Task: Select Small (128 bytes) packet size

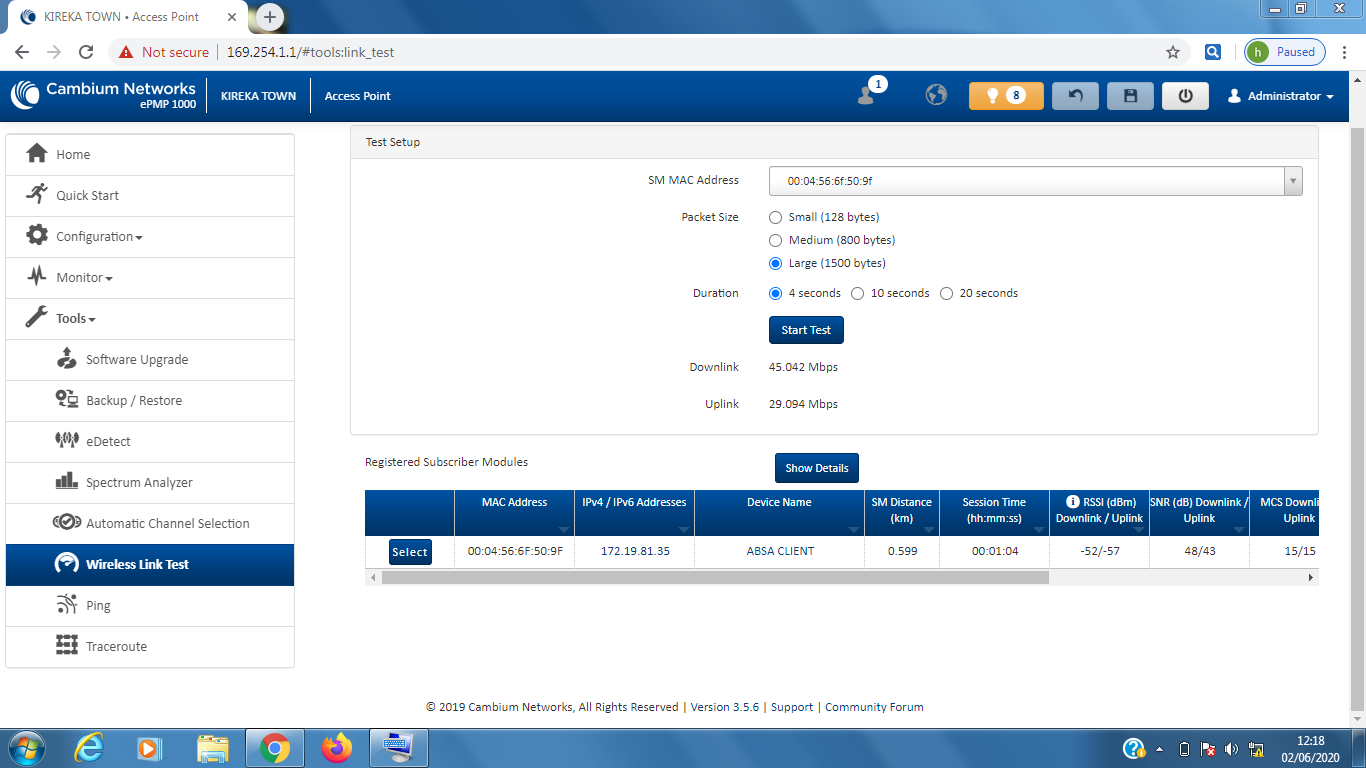Action: point(775,217)
